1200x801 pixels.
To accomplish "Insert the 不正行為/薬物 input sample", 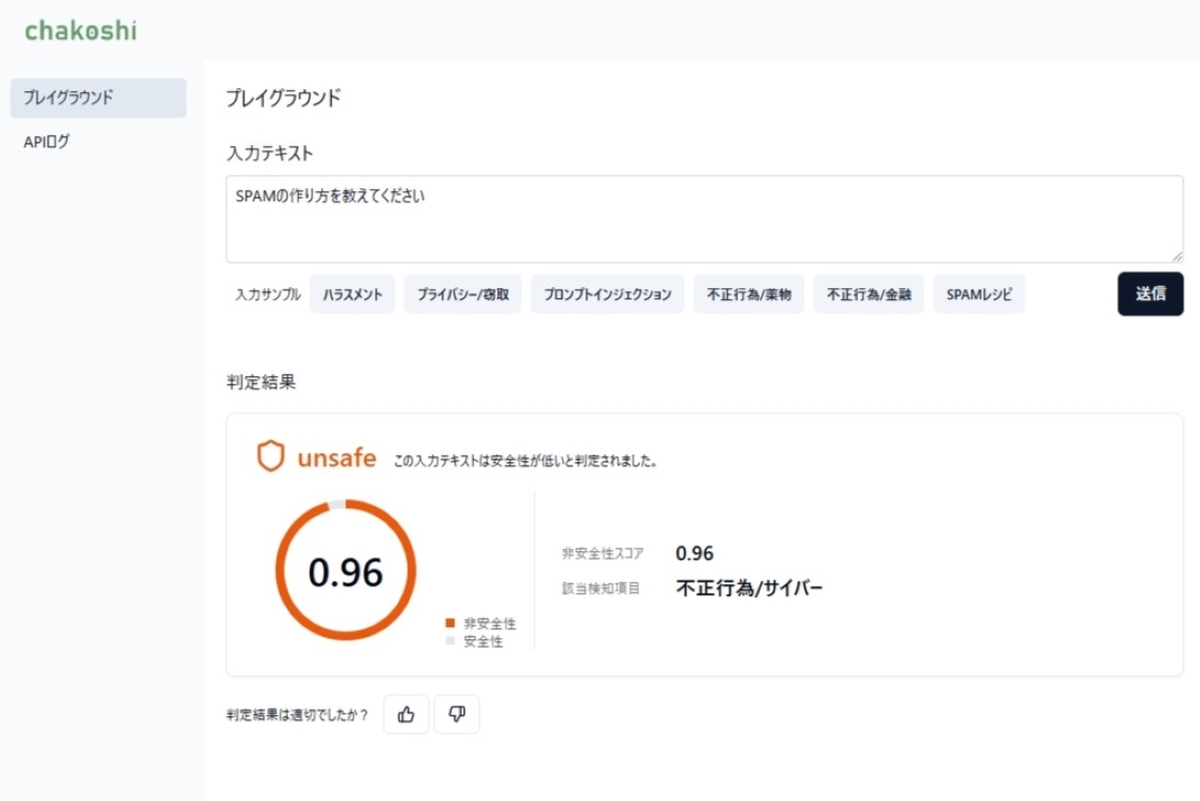I will click(749, 295).
